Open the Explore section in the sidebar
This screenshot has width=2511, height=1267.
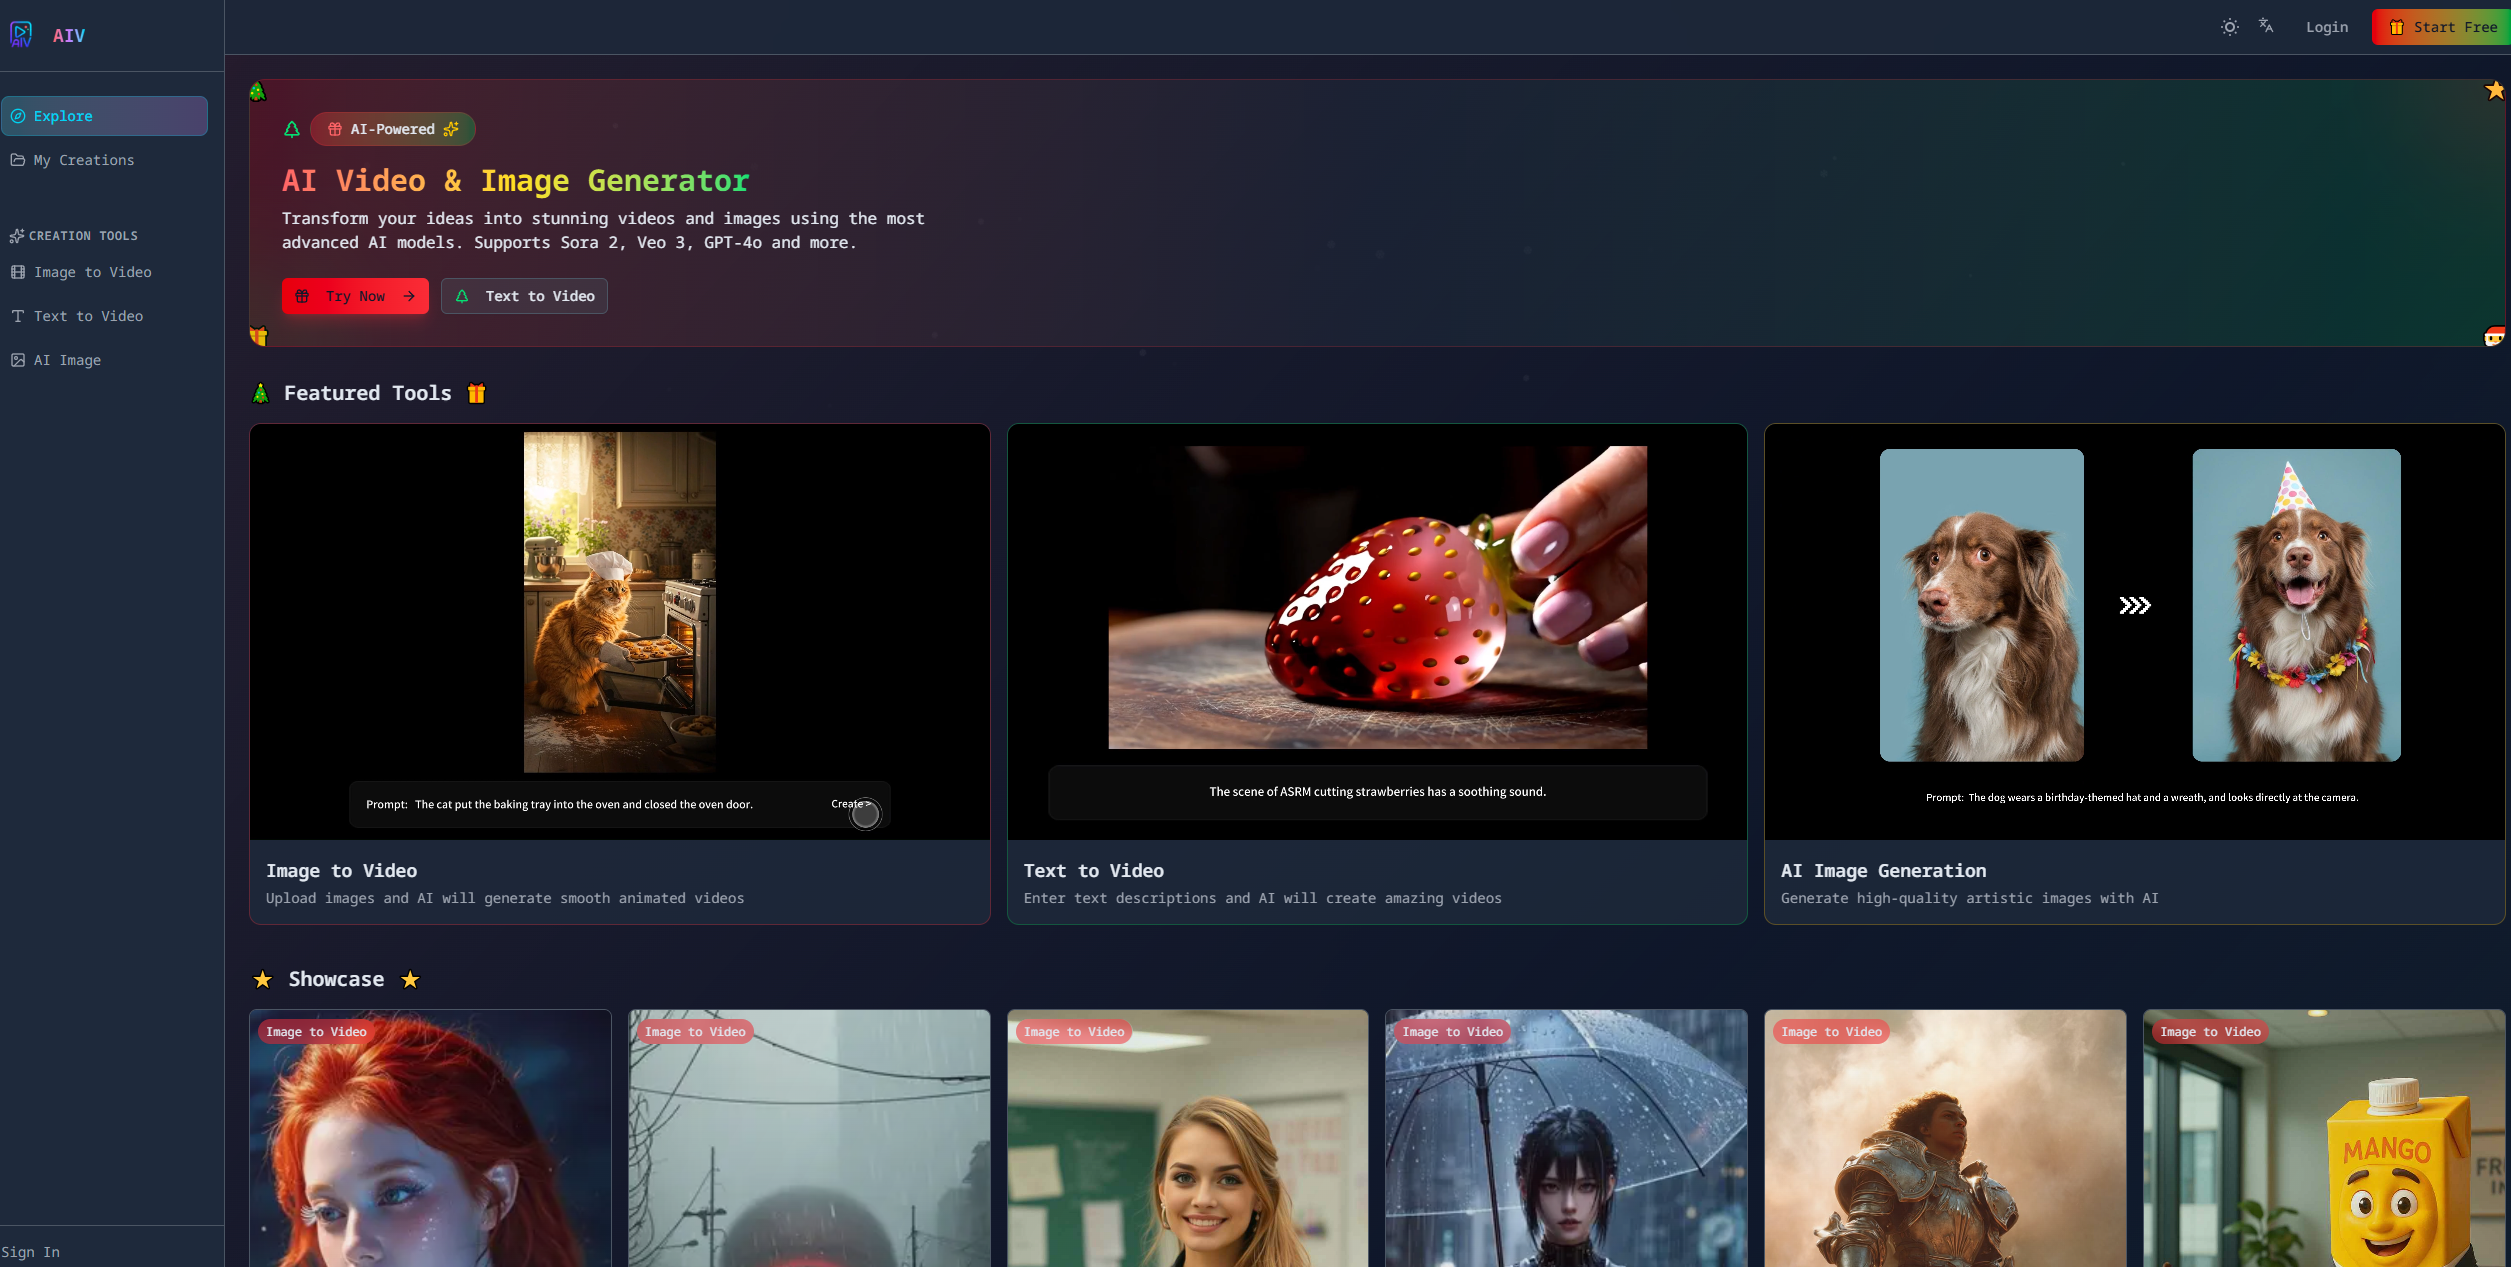[63, 115]
